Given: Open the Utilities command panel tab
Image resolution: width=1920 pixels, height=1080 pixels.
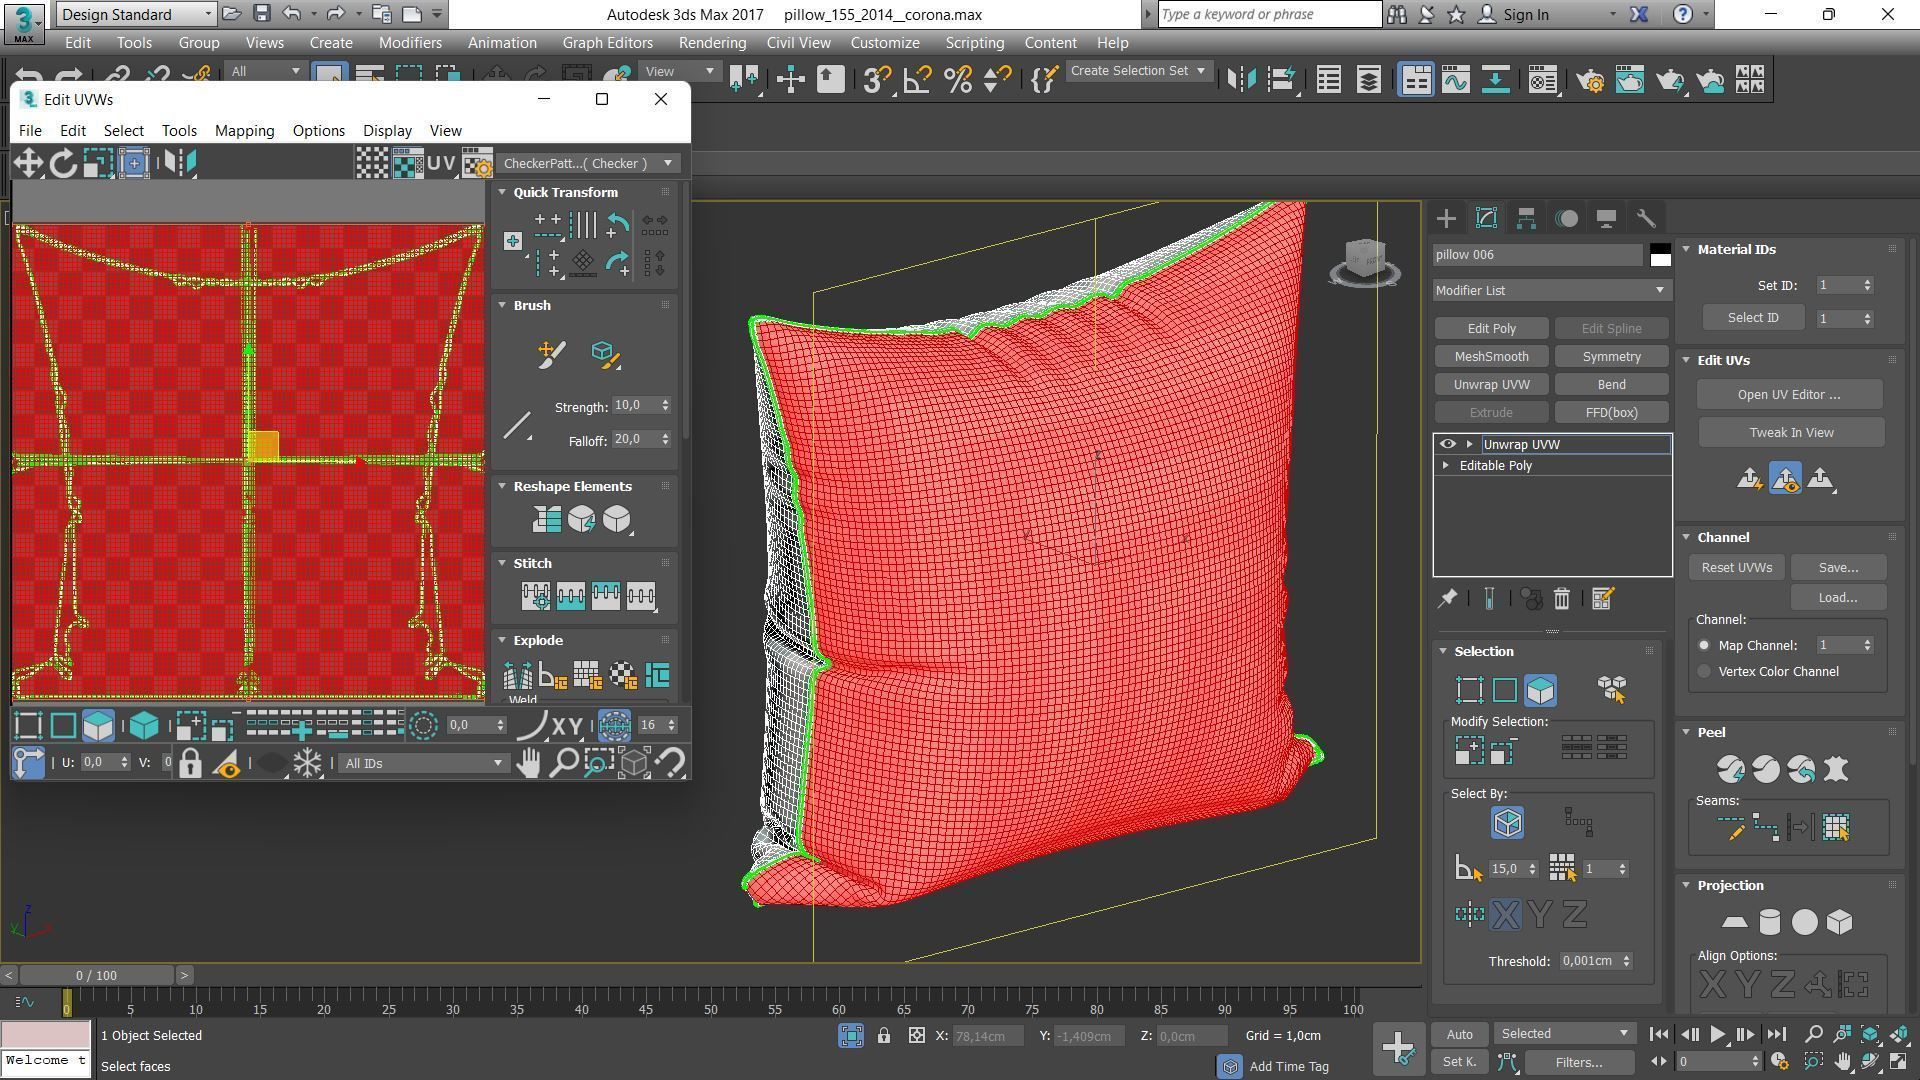Looking at the screenshot, I should 1645,218.
